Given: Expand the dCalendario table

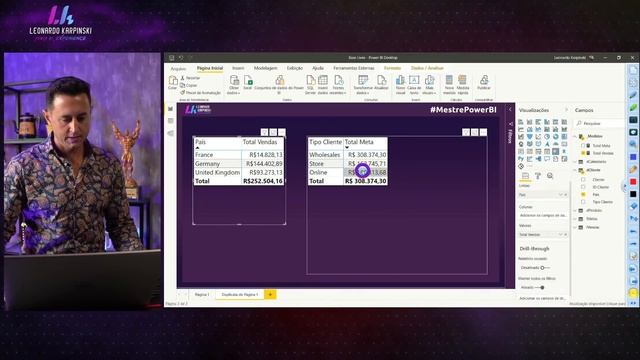Looking at the screenshot, I should click(x=576, y=162).
